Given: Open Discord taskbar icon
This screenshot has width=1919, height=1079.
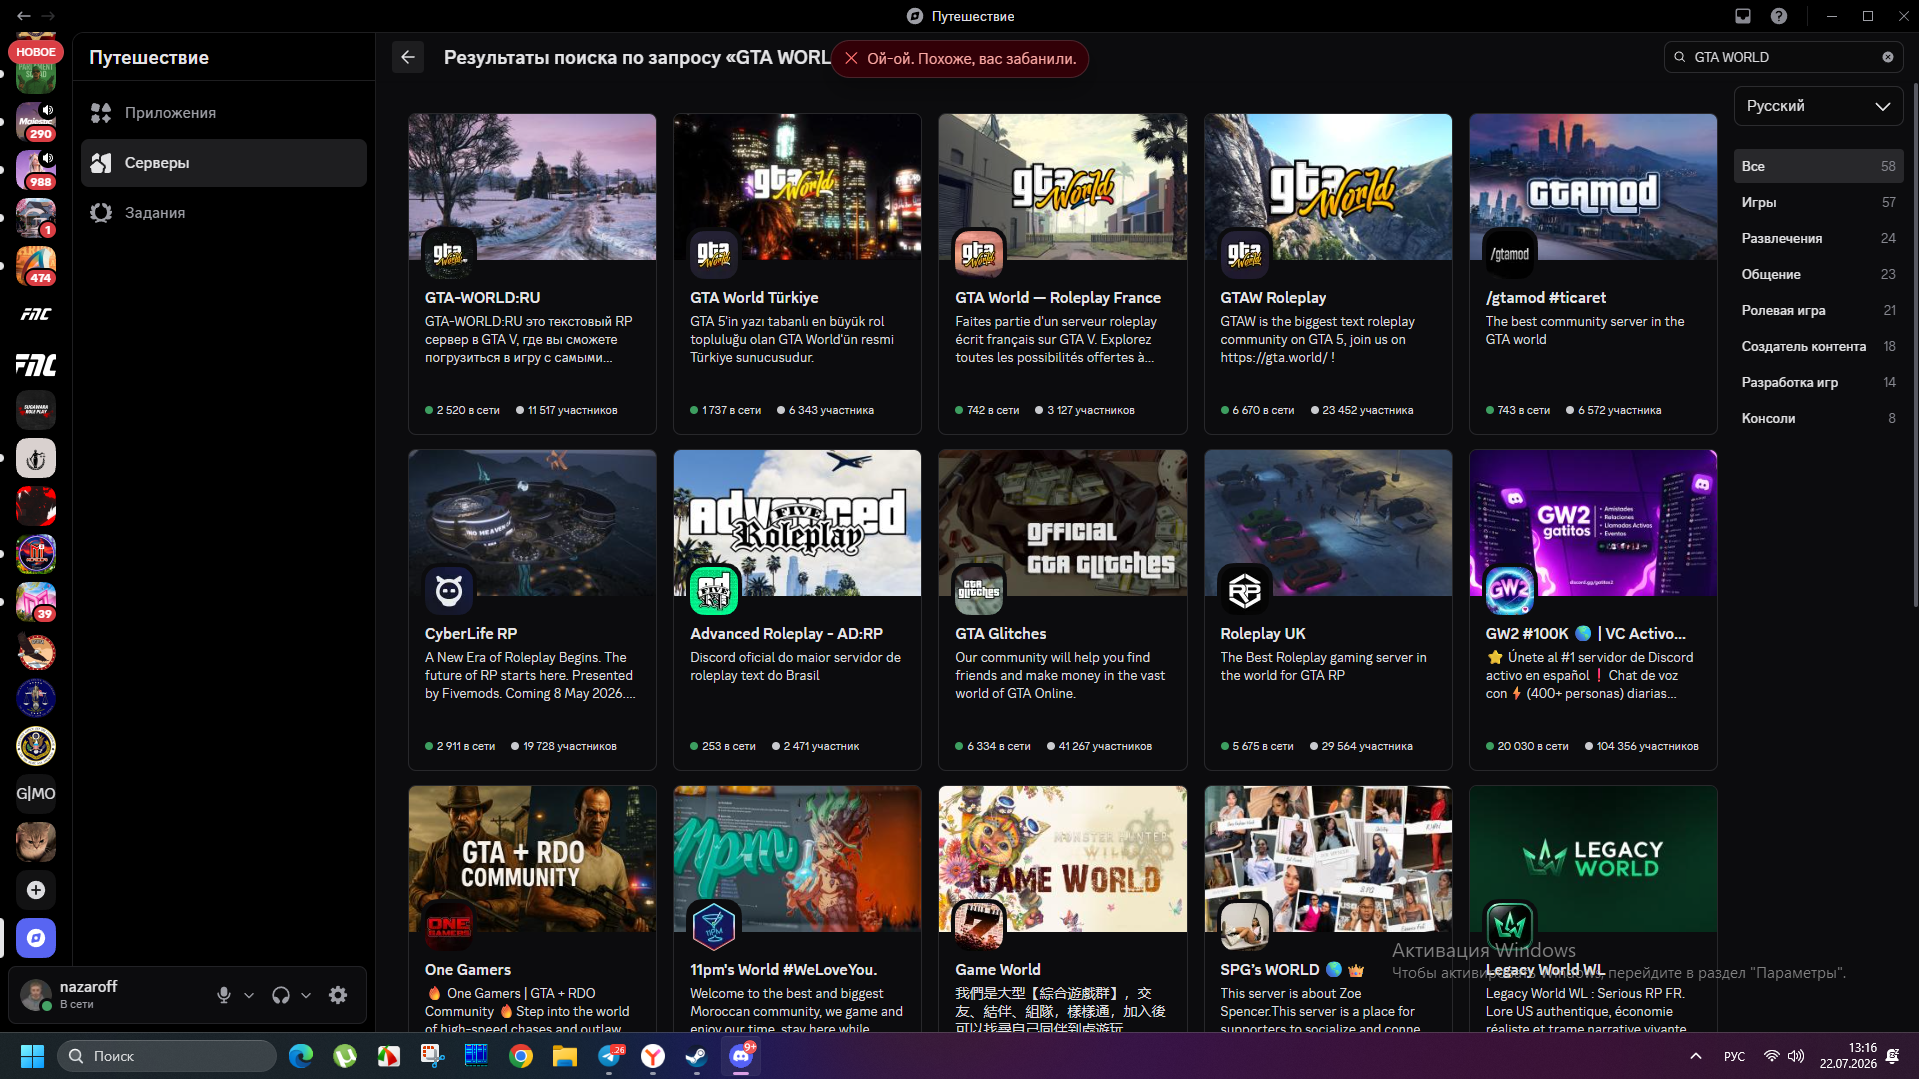Looking at the screenshot, I should click(x=741, y=1056).
